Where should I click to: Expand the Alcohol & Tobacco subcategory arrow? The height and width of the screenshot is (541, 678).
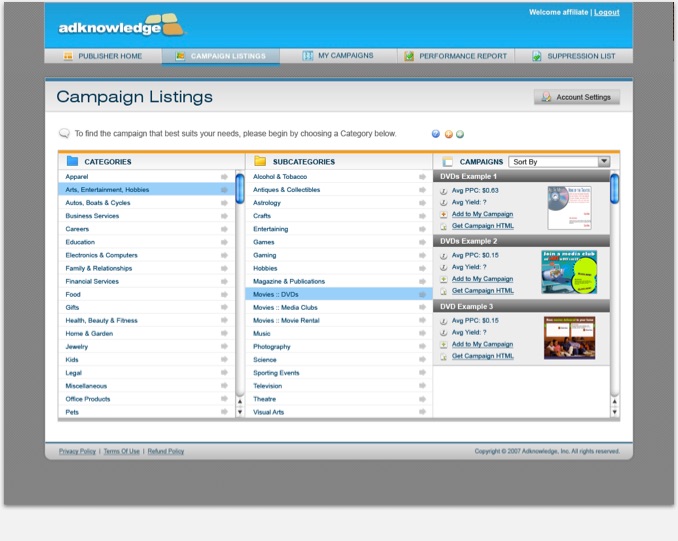pos(422,176)
